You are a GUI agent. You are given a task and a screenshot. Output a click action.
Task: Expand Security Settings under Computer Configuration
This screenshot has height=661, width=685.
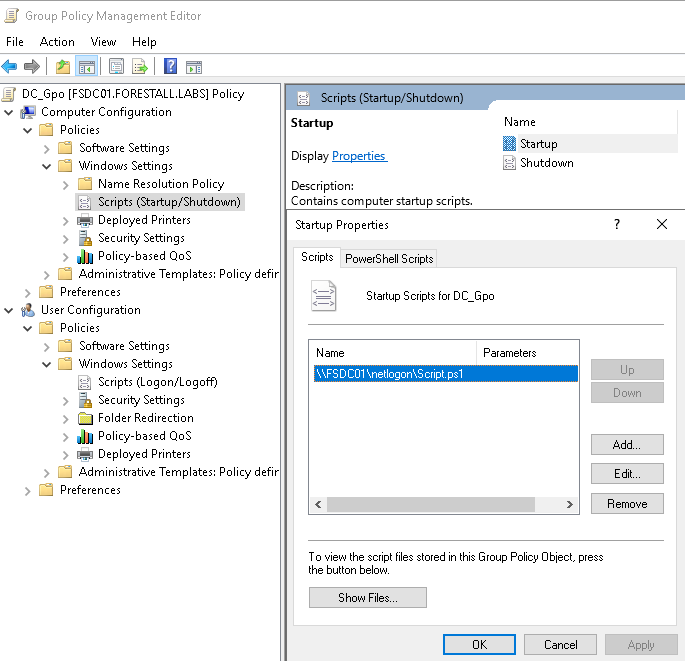(x=66, y=238)
